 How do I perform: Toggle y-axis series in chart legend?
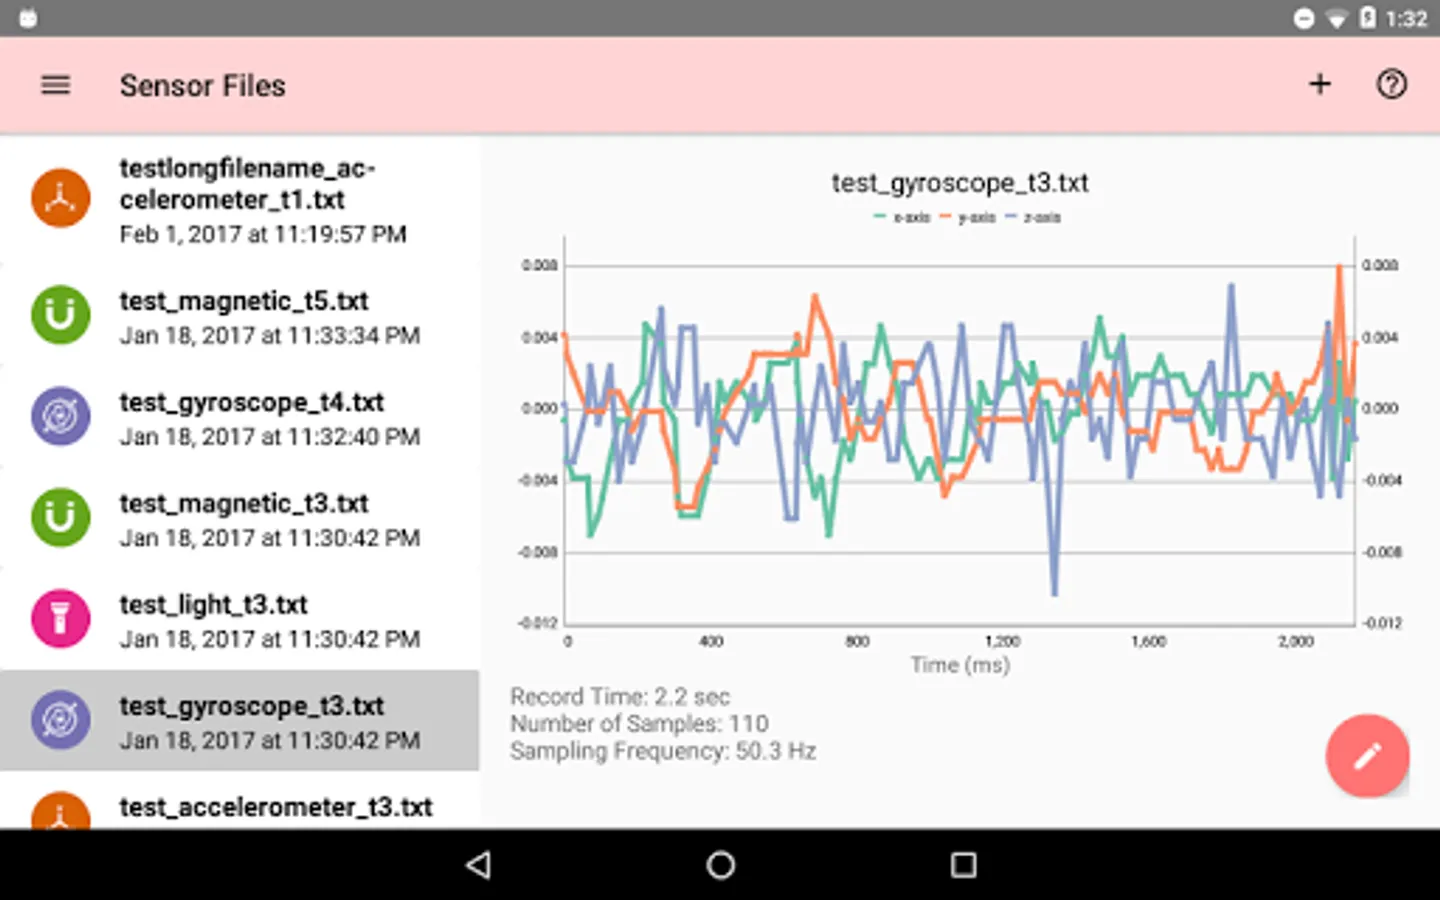[x=968, y=217]
